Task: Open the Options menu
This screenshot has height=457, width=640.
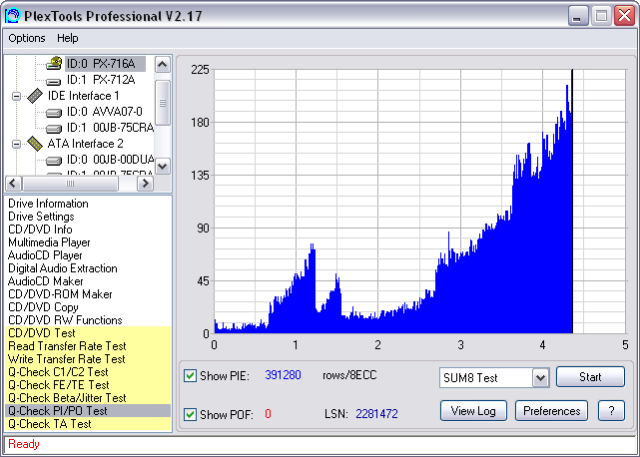Action: click(27, 38)
